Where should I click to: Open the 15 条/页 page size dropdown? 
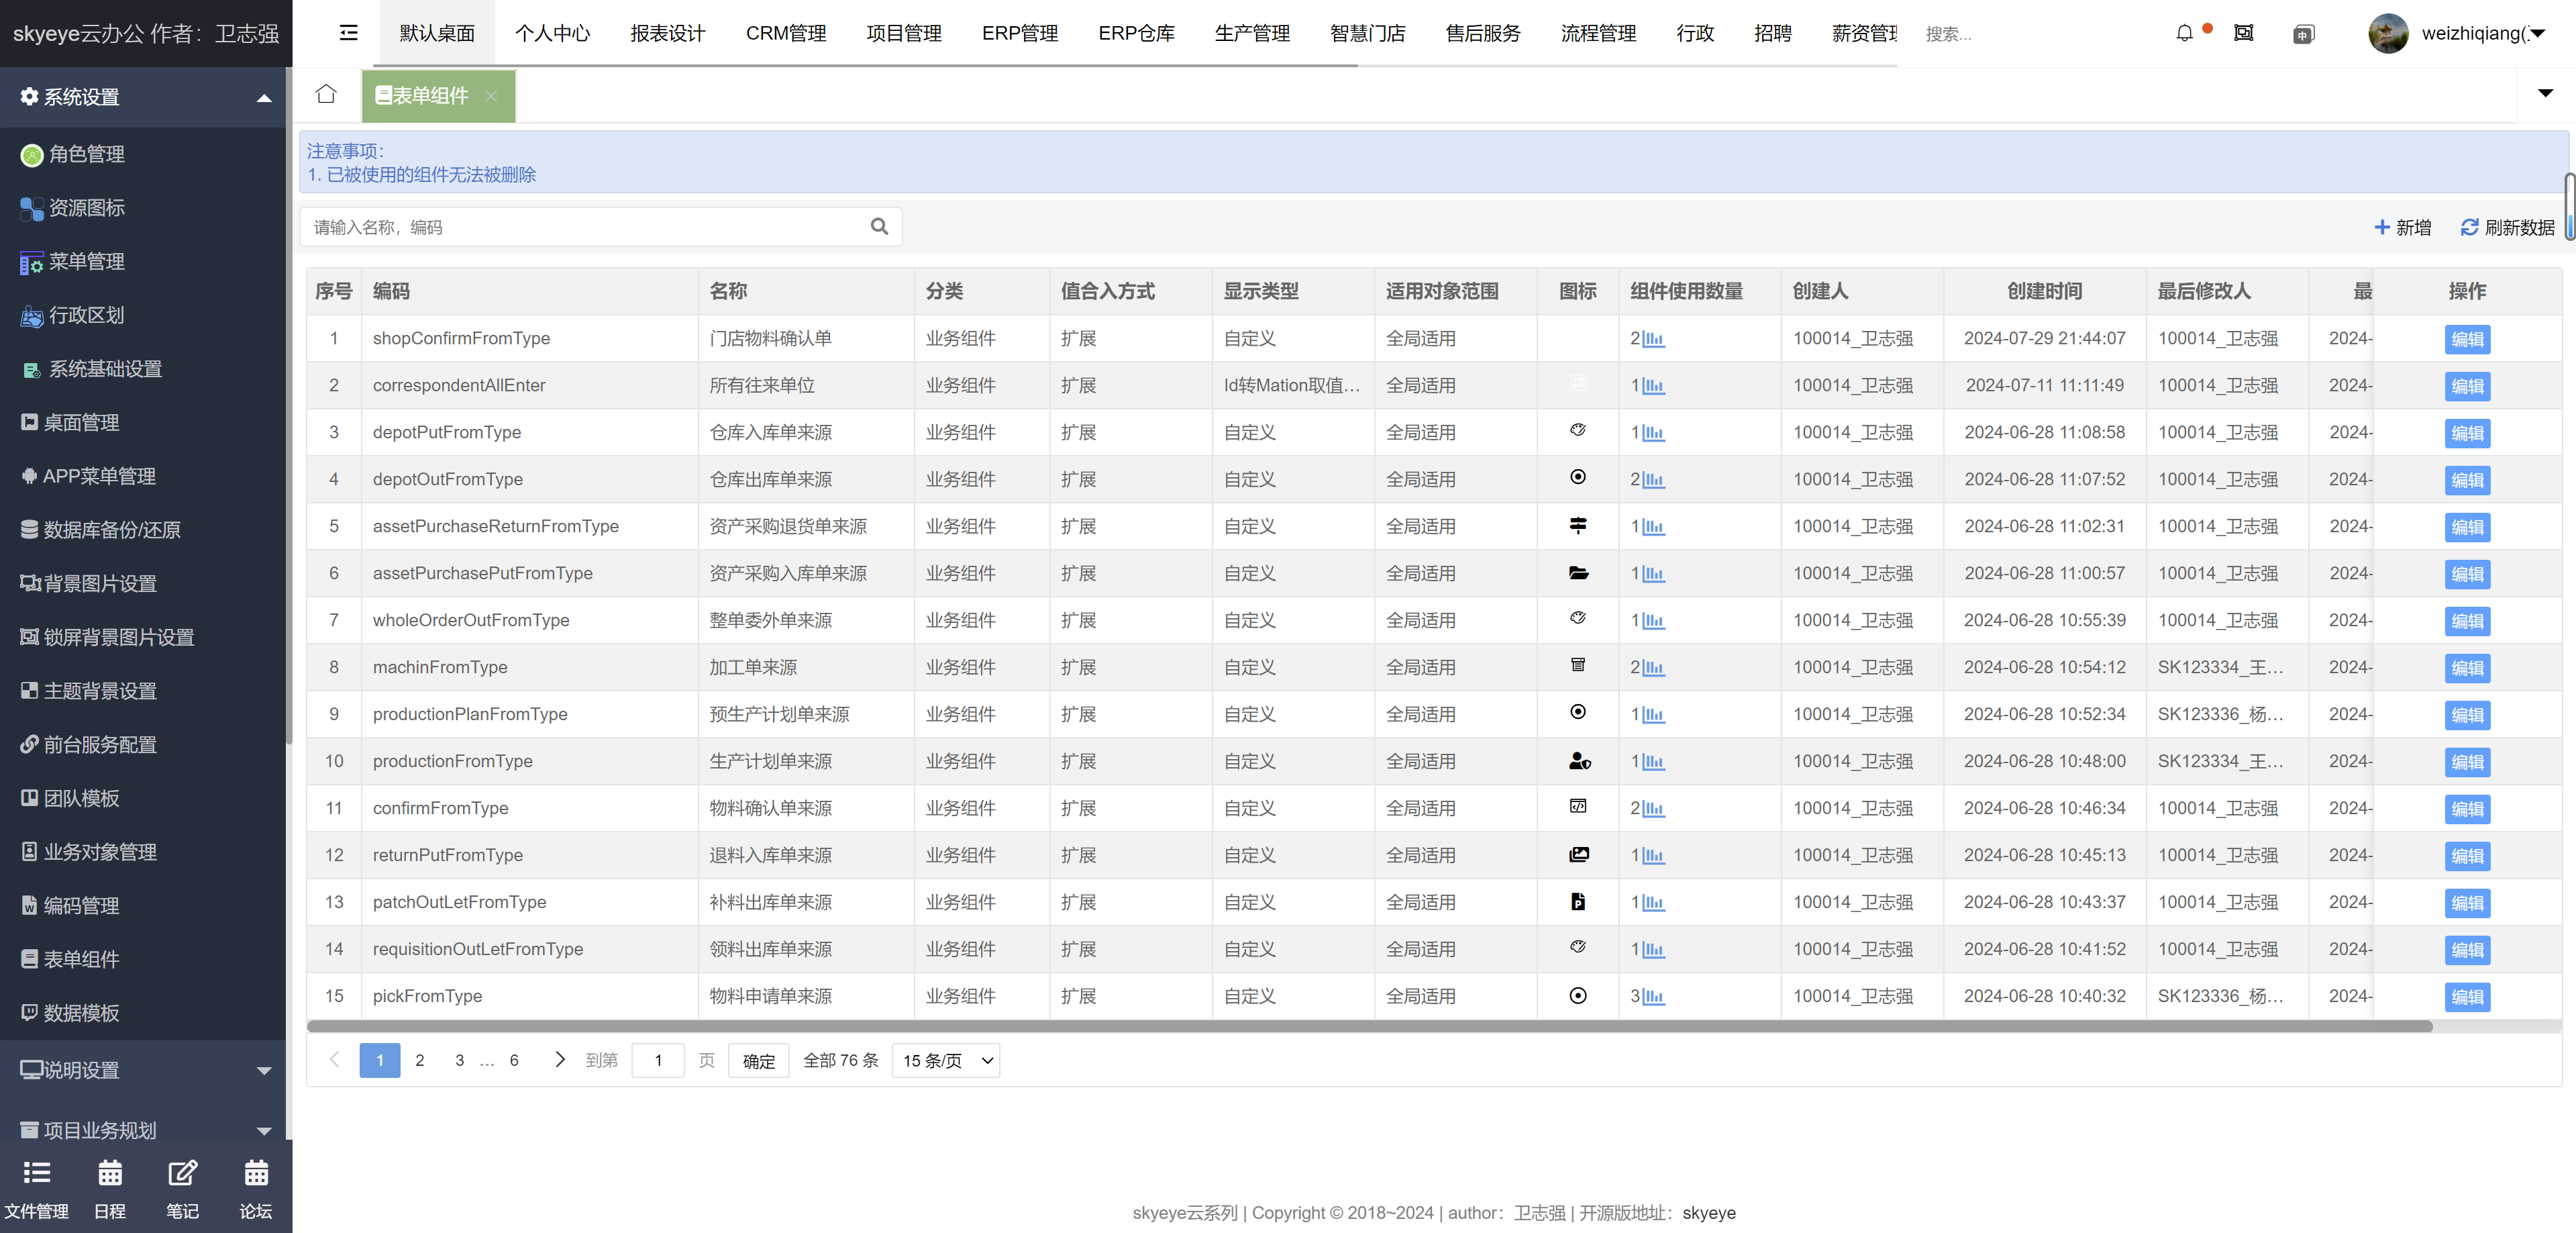[945, 1061]
